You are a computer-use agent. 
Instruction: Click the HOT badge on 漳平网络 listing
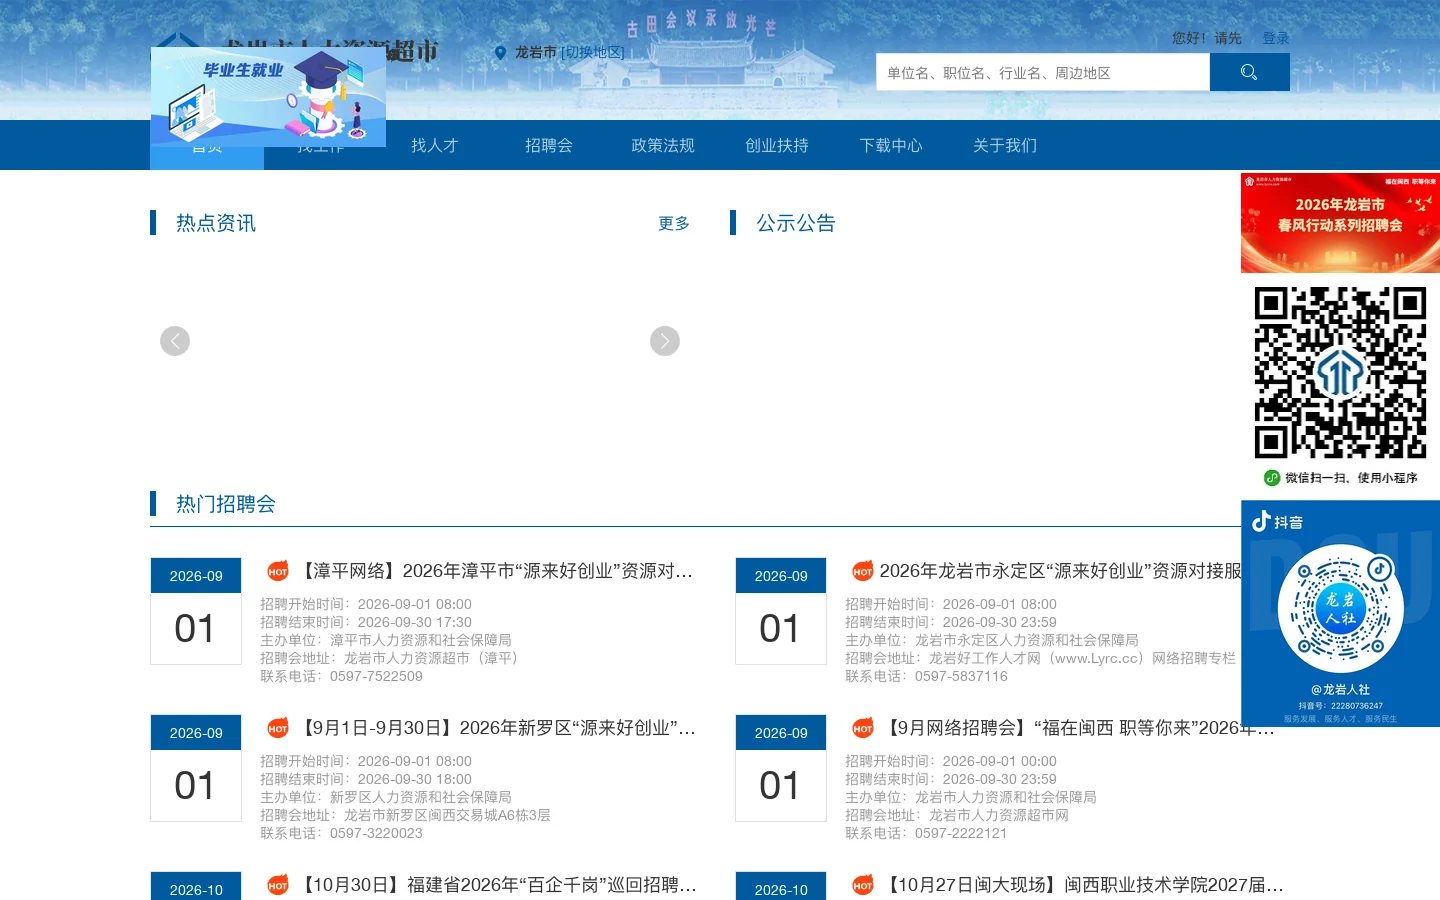(278, 571)
